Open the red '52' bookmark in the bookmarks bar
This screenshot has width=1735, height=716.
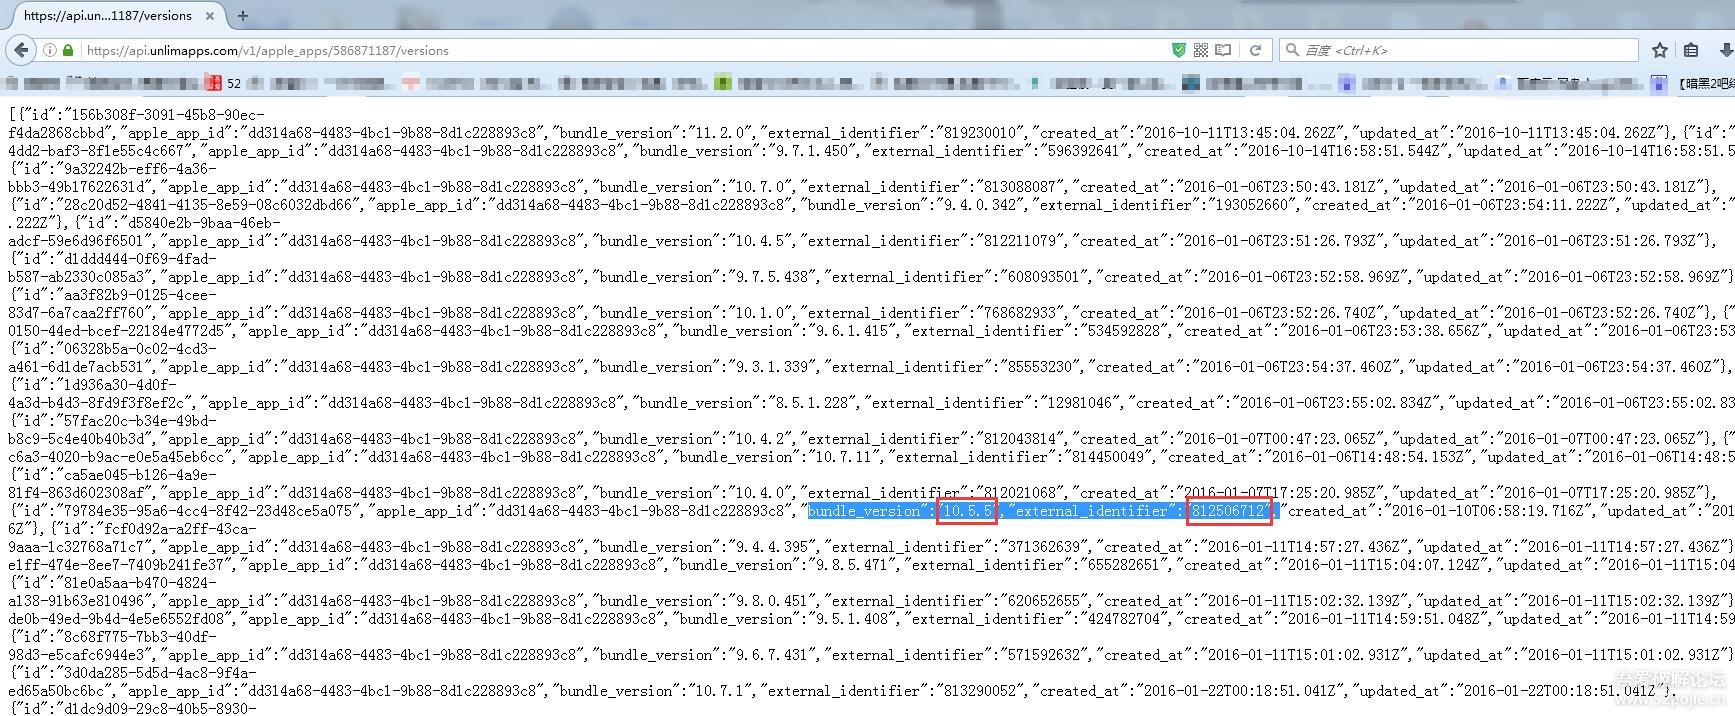222,83
